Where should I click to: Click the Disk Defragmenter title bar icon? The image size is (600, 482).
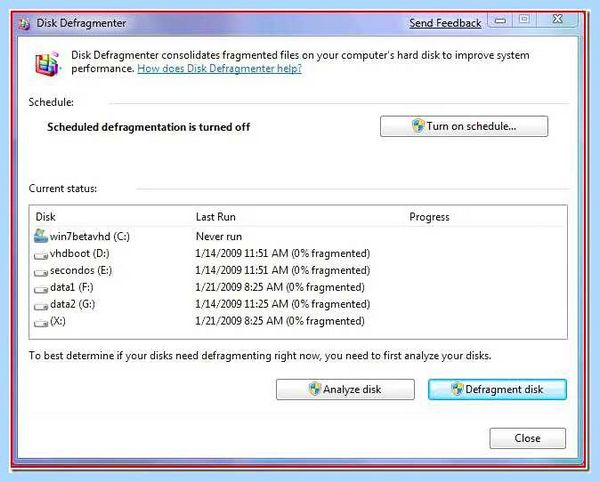coord(24,24)
